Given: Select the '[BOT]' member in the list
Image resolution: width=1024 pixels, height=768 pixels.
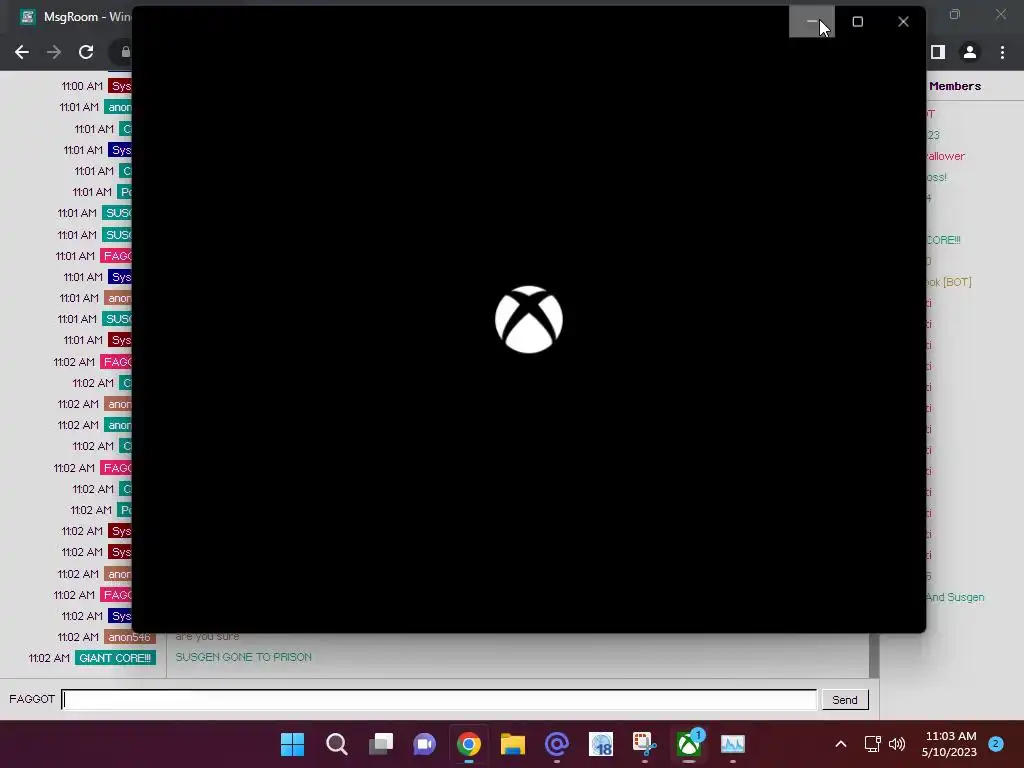Looking at the screenshot, I should [949, 282].
